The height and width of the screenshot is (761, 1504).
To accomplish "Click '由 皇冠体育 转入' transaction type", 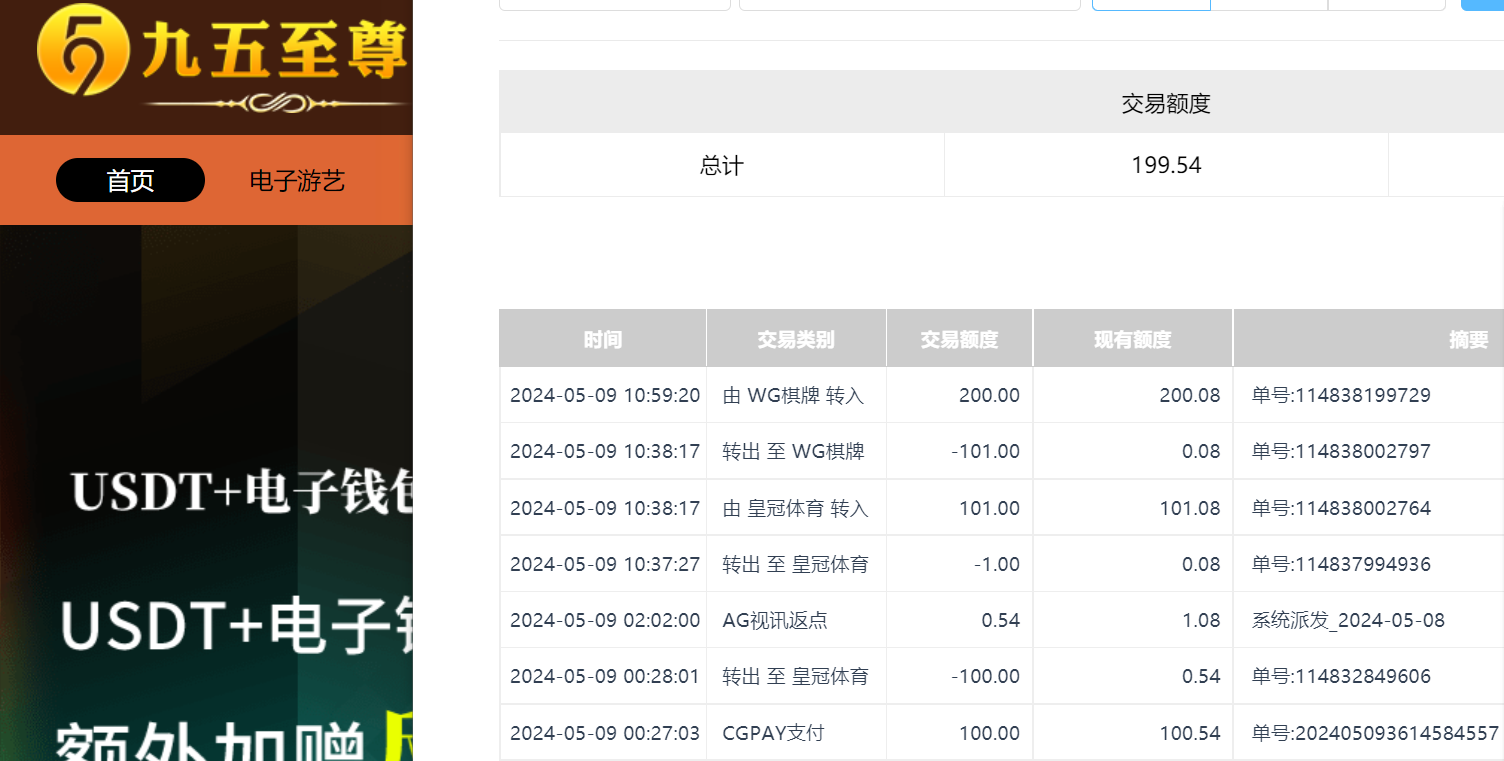I will [796, 508].
